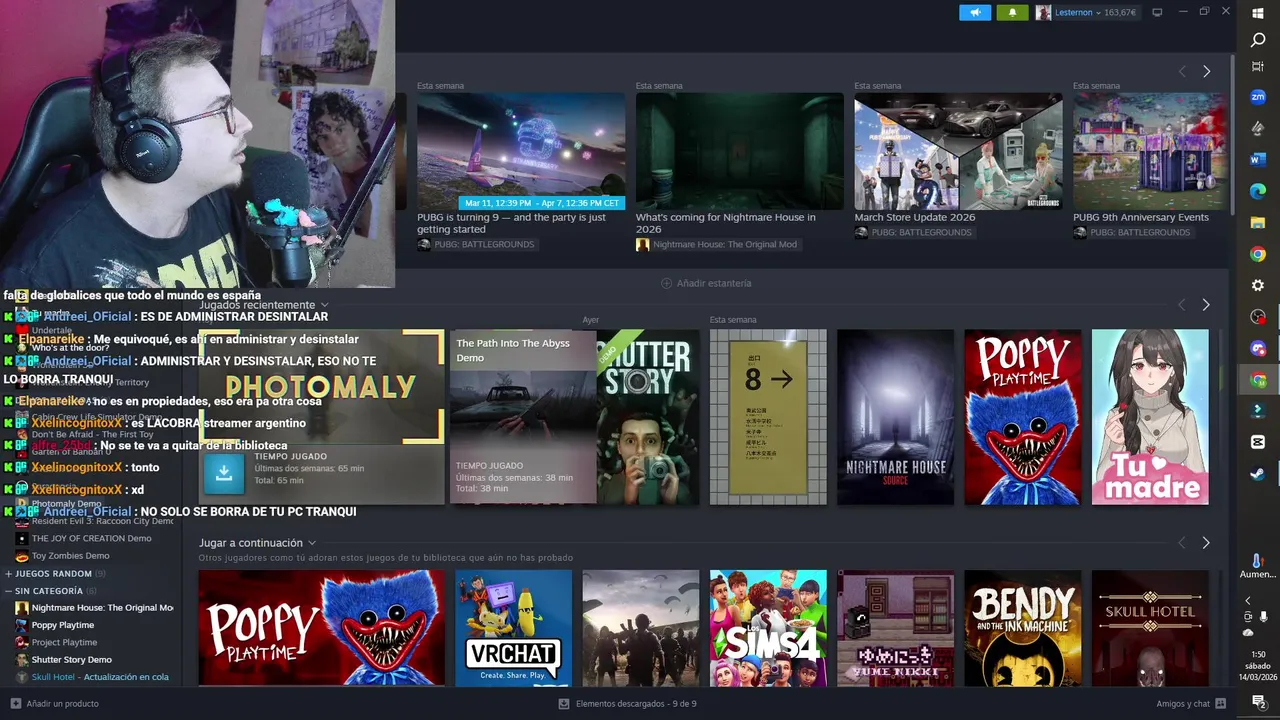The image size is (1280, 720).
Task: Open VRChat recommended game cover
Action: [x=513, y=628]
